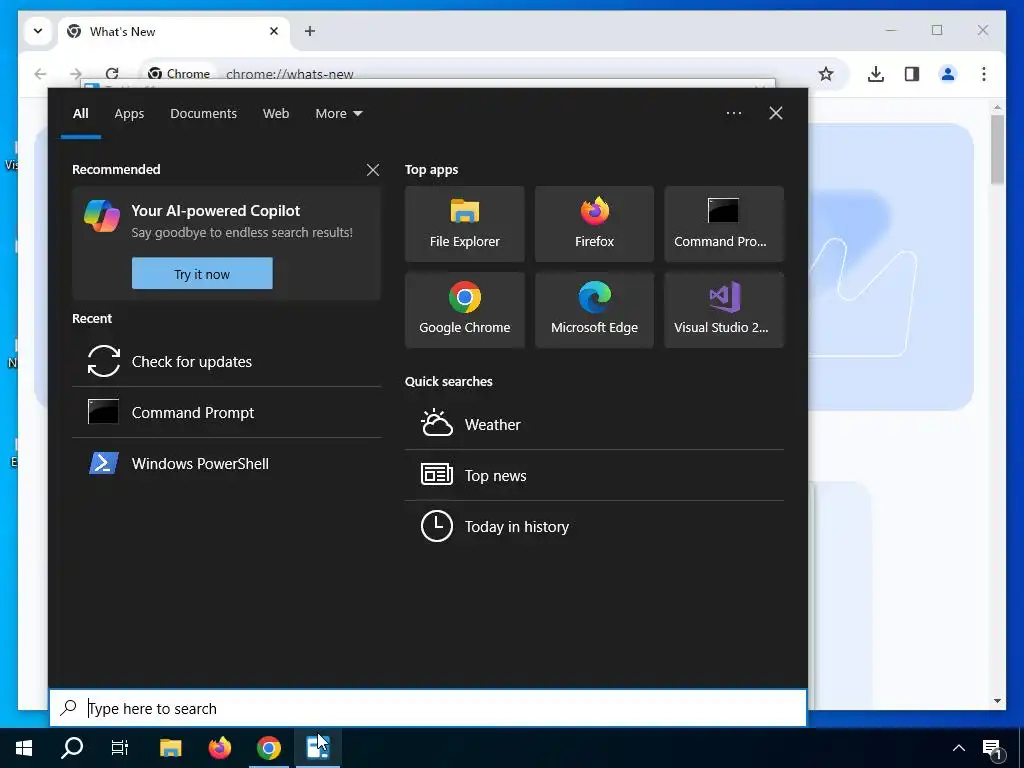Select the Weather quick search
The width and height of the screenshot is (1024, 768).
pos(594,424)
